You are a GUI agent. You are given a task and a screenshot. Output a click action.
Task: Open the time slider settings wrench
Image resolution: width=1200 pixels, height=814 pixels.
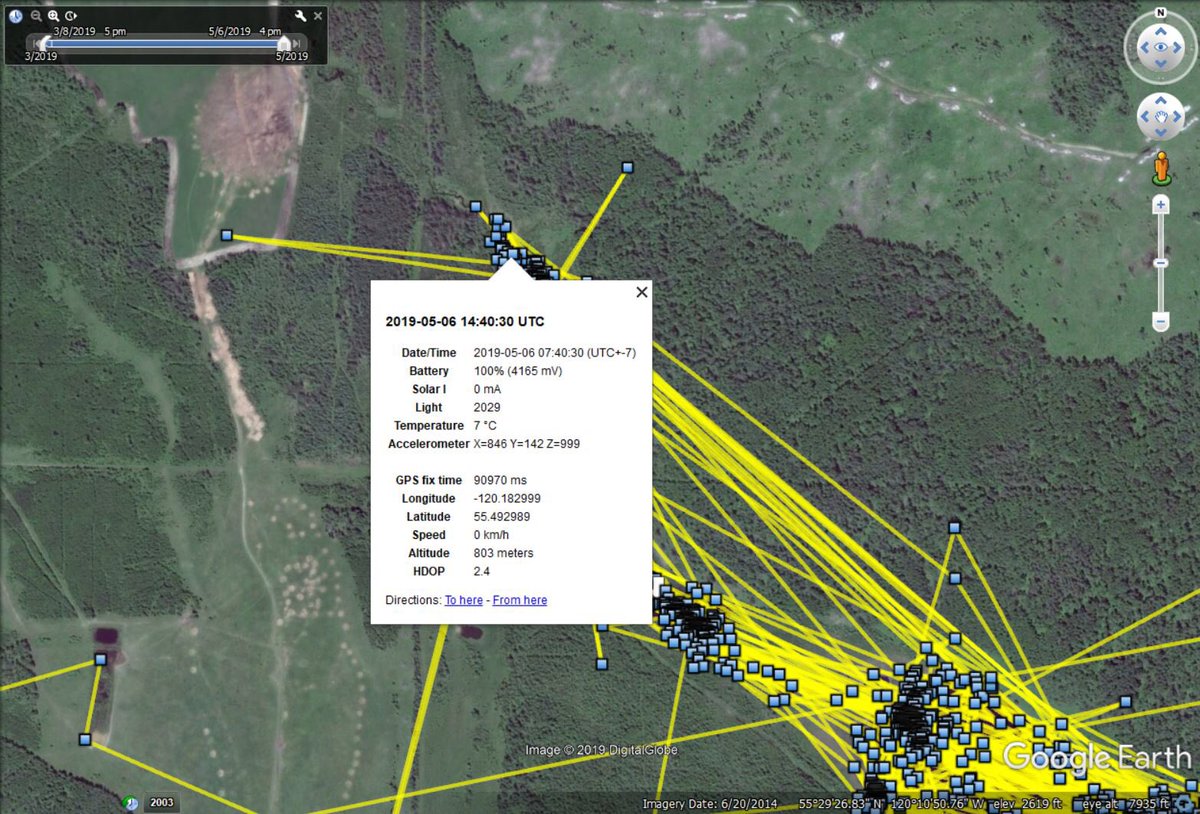pyautogui.click(x=300, y=17)
